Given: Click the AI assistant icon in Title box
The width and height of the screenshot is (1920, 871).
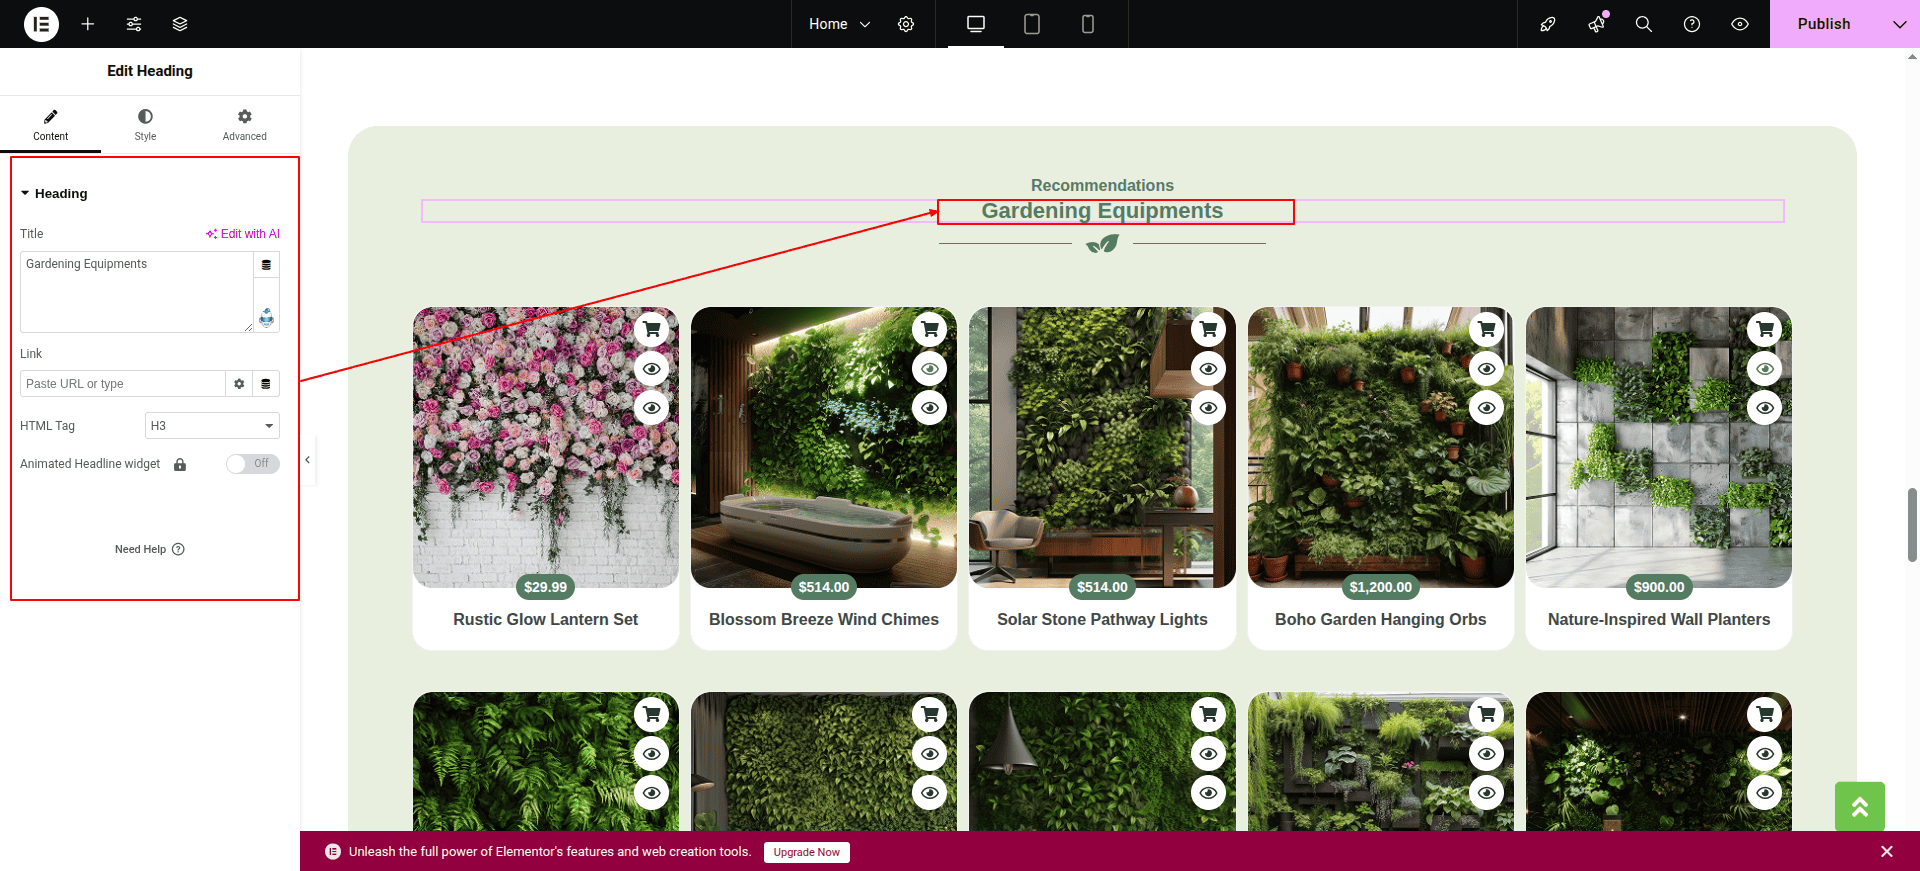Looking at the screenshot, I should 267,318.
